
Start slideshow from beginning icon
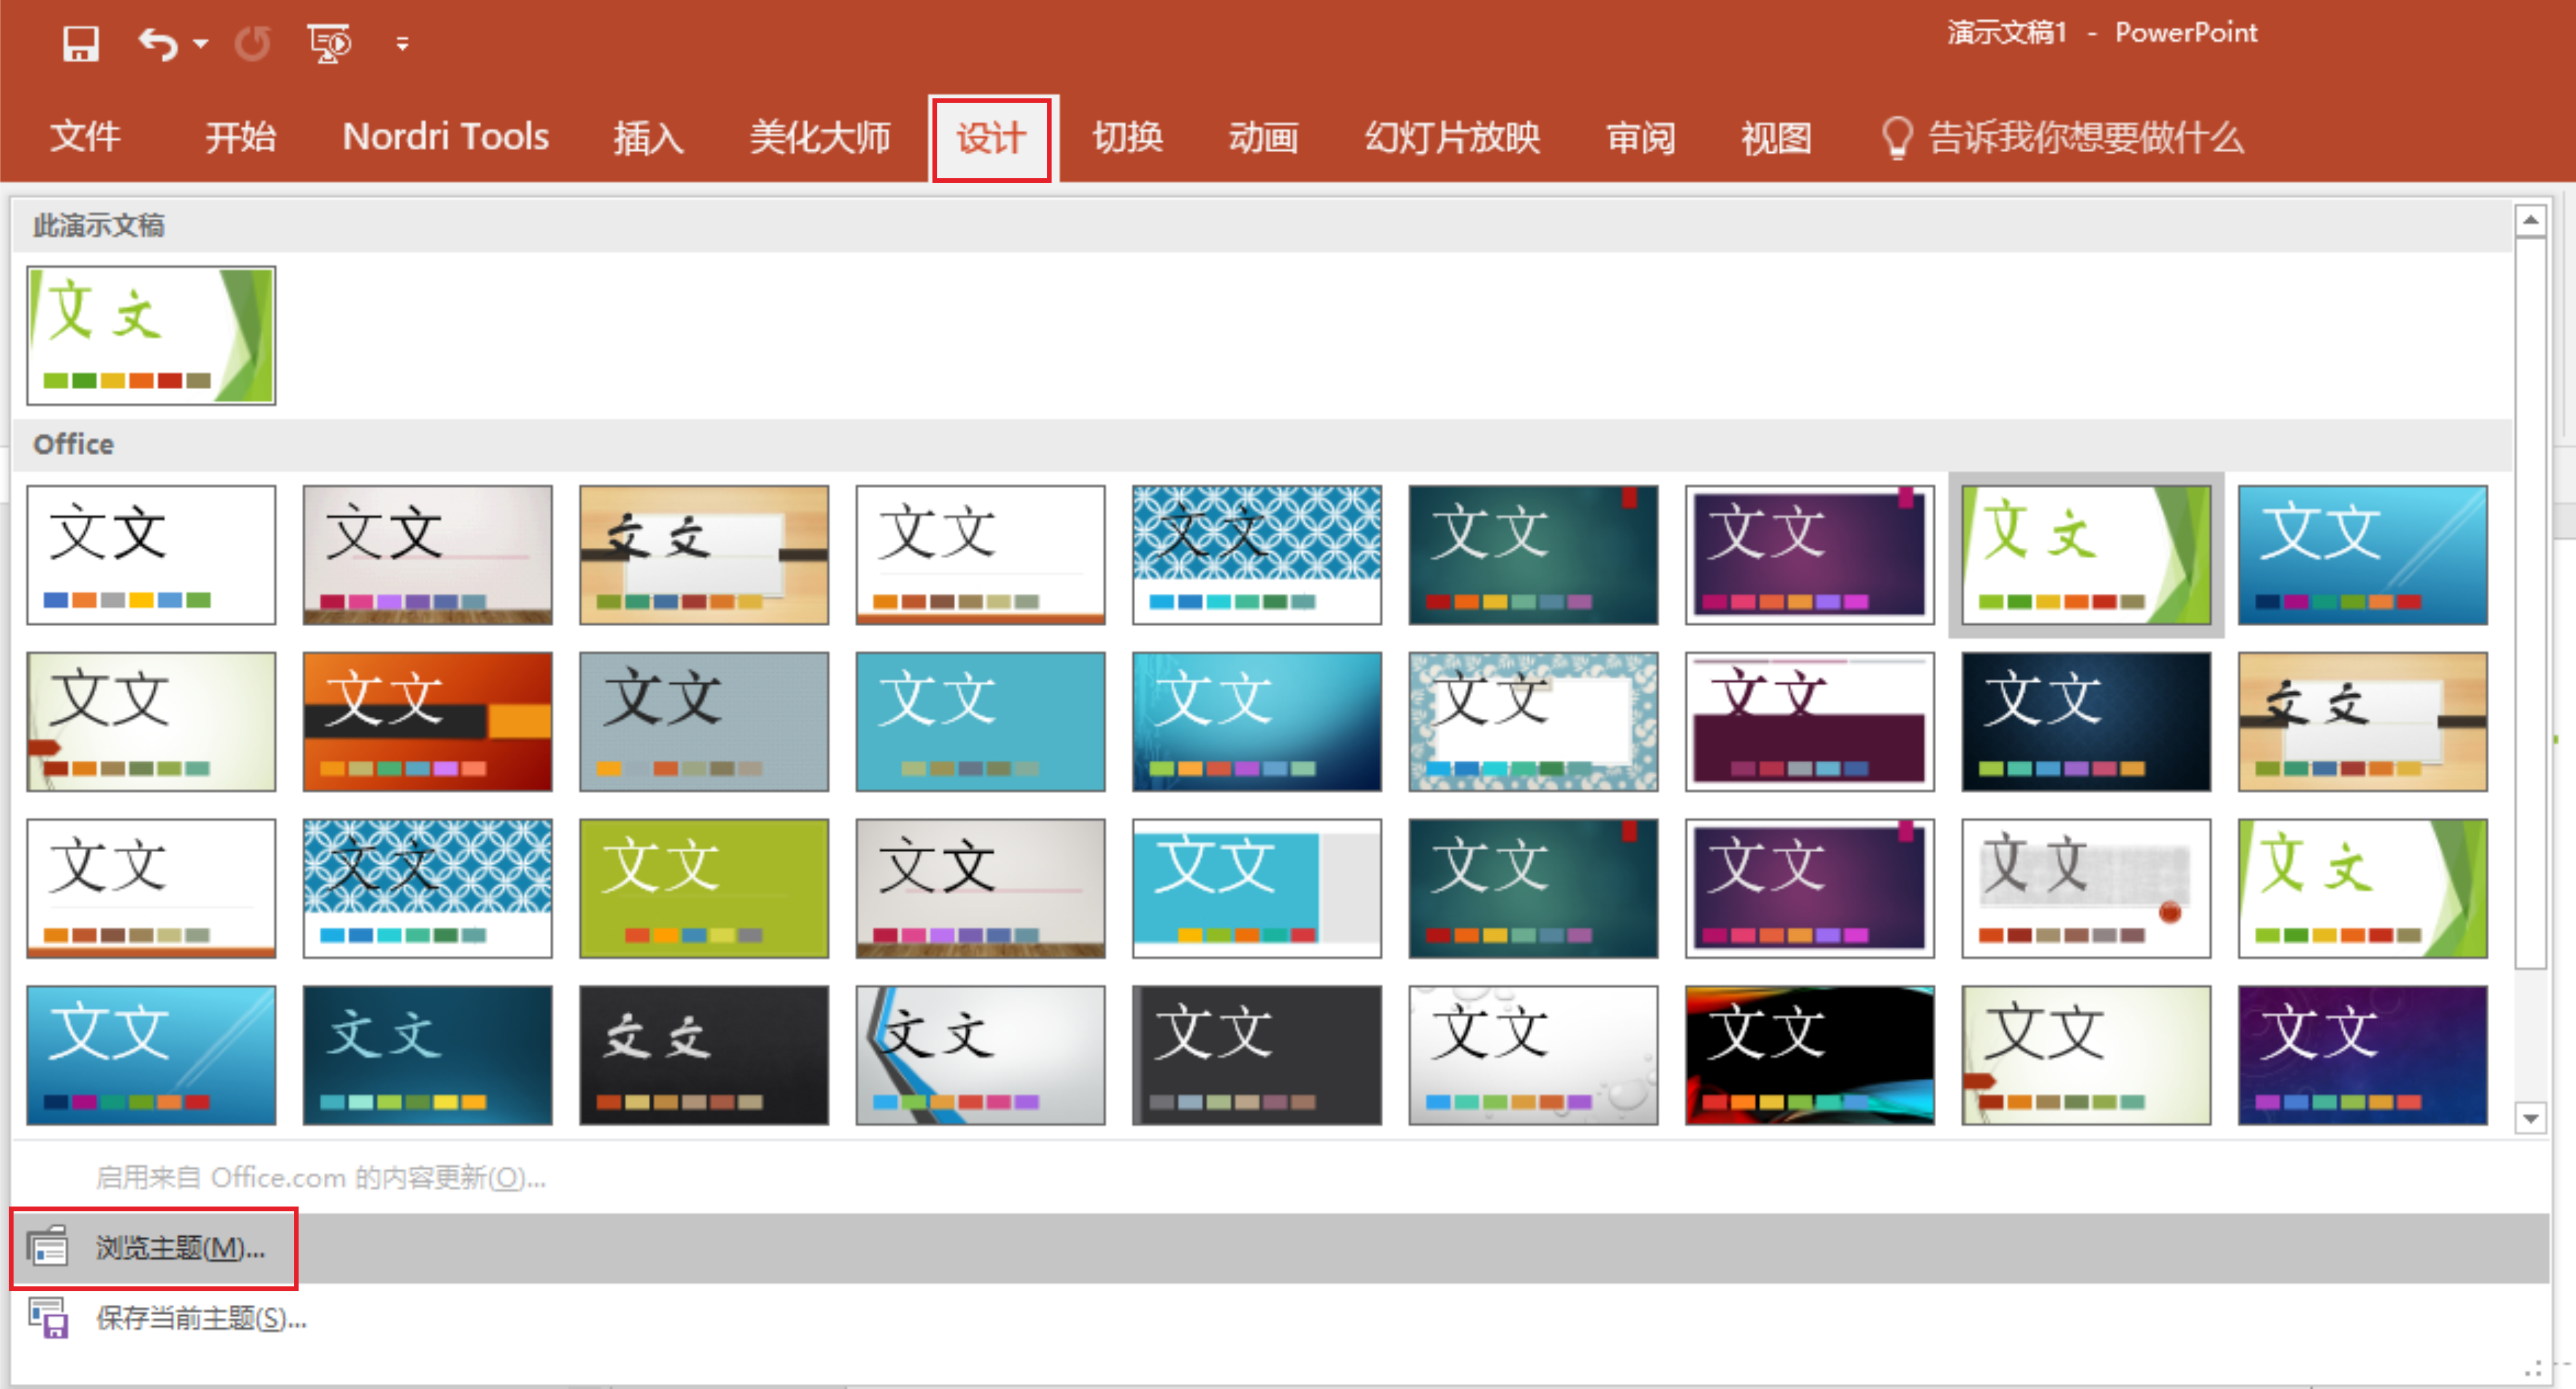tap(329, 43)
